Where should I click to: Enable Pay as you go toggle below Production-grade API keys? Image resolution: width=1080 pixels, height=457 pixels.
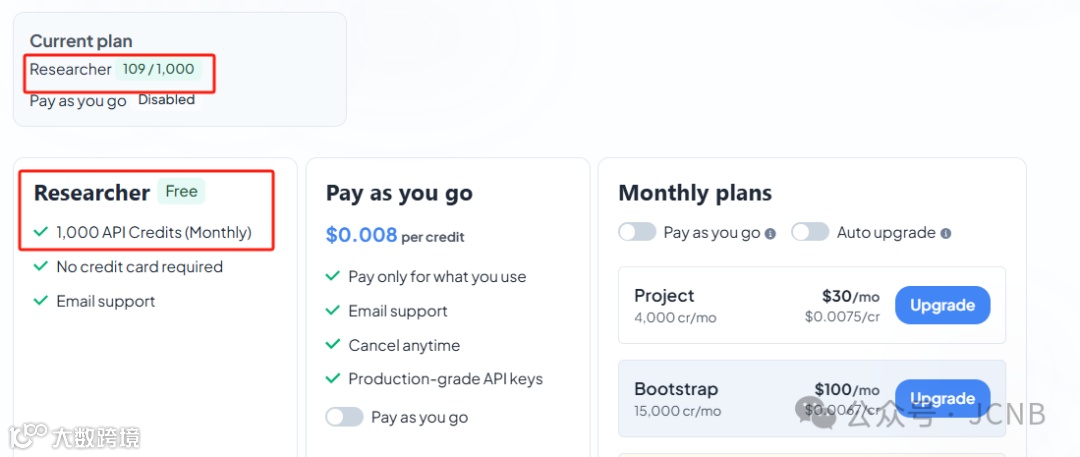[x=344, y=417]
